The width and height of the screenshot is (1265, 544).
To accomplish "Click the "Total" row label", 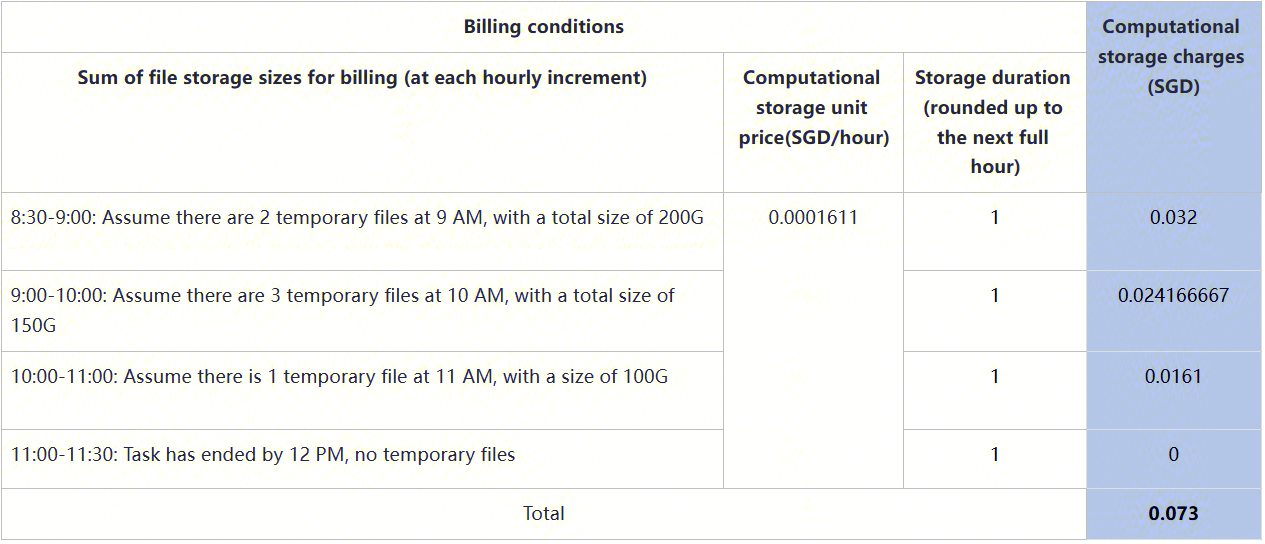I will [543, 514].
